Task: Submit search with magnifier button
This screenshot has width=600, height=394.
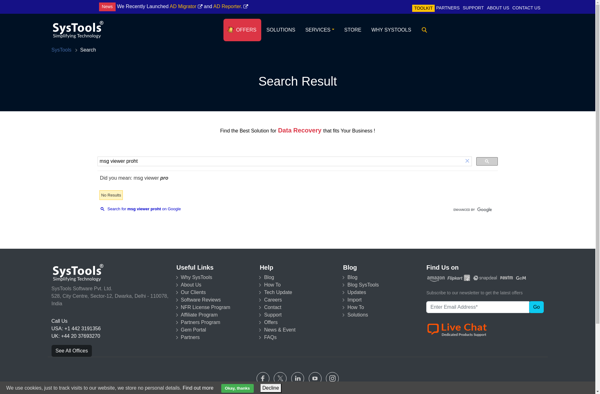Action: (487, 161)
